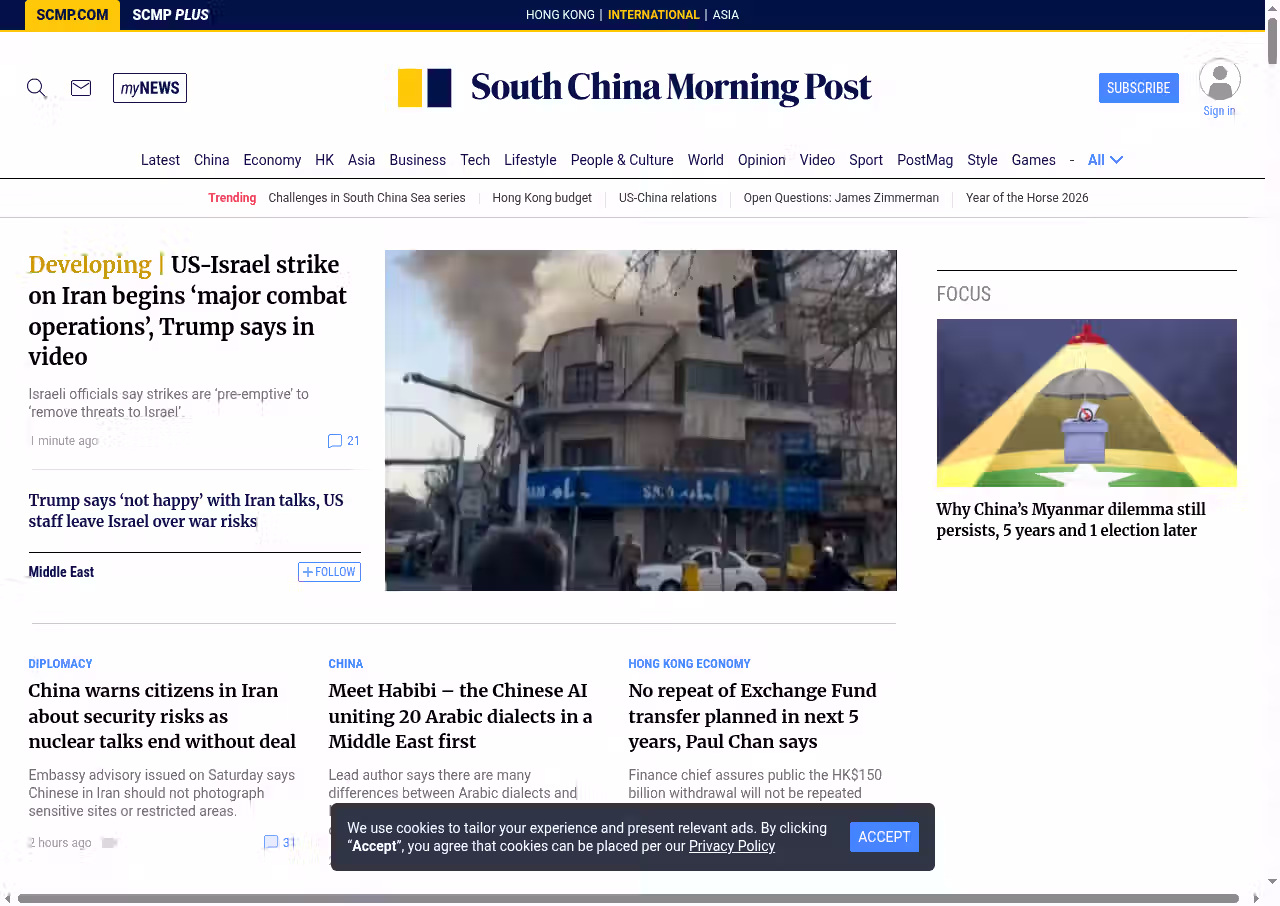Click the user profile avatar icon
The height and width of the screenshot is (906, 1280).
tap(1219, 80)
